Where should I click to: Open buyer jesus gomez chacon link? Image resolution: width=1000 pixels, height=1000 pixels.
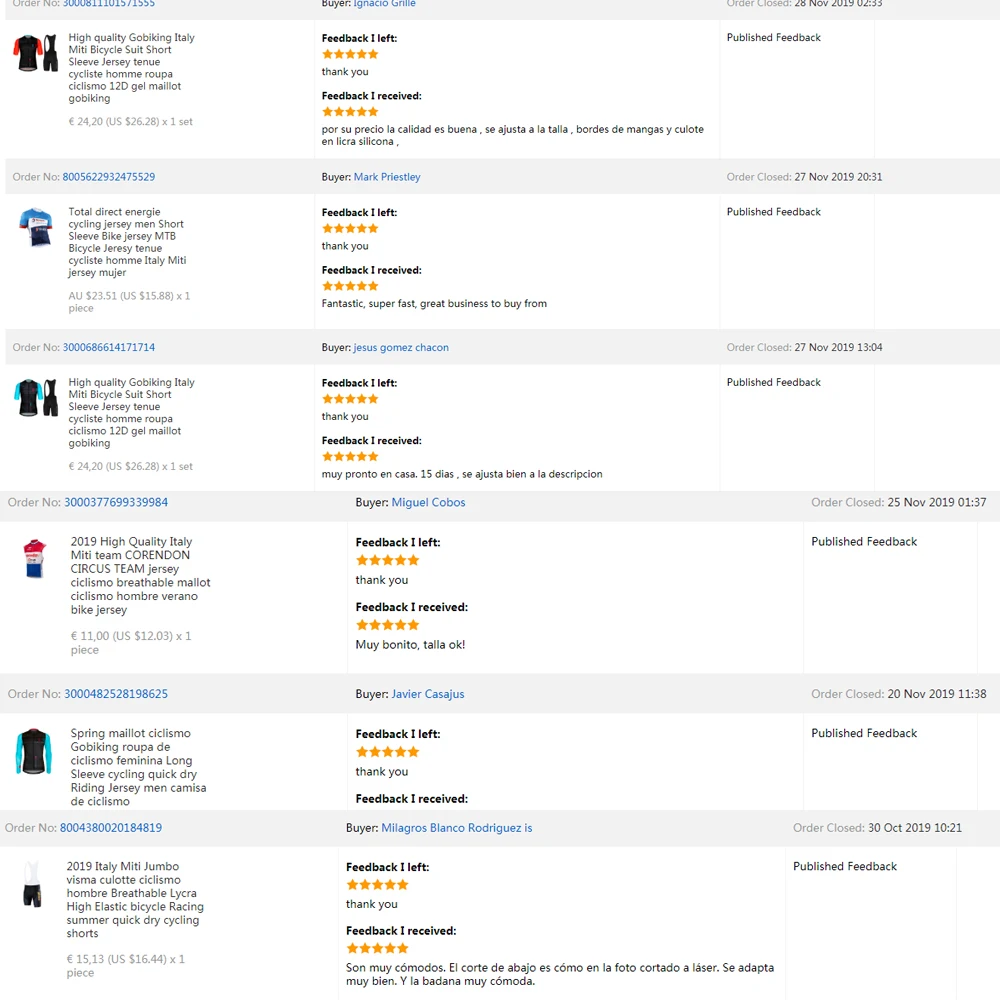(x=401, y=348)
